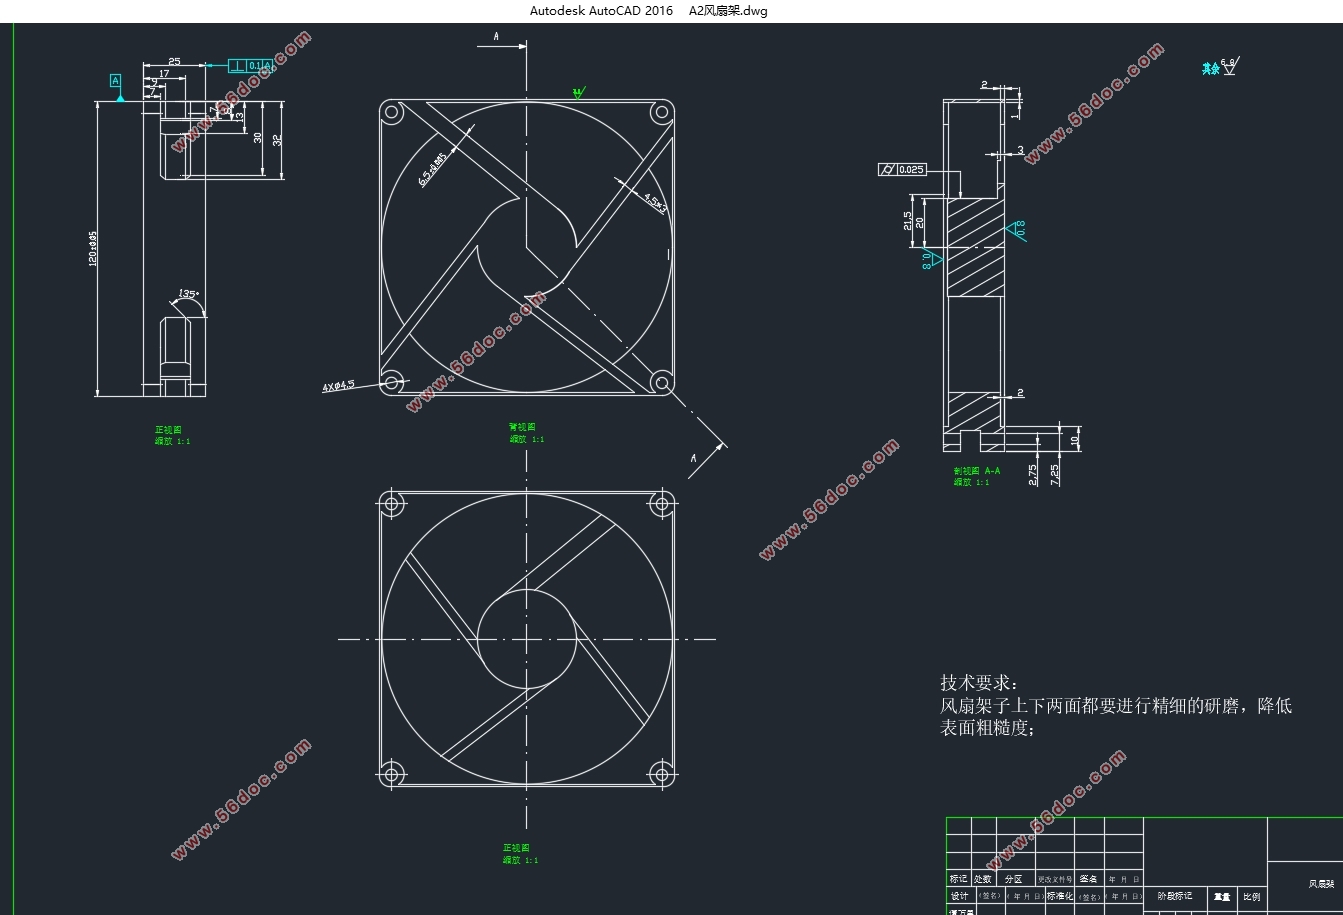The height and width of the screenshot is (915, 1343).
Task: Select the 阶段标记 cell in title block
Action: (1175, 896)
